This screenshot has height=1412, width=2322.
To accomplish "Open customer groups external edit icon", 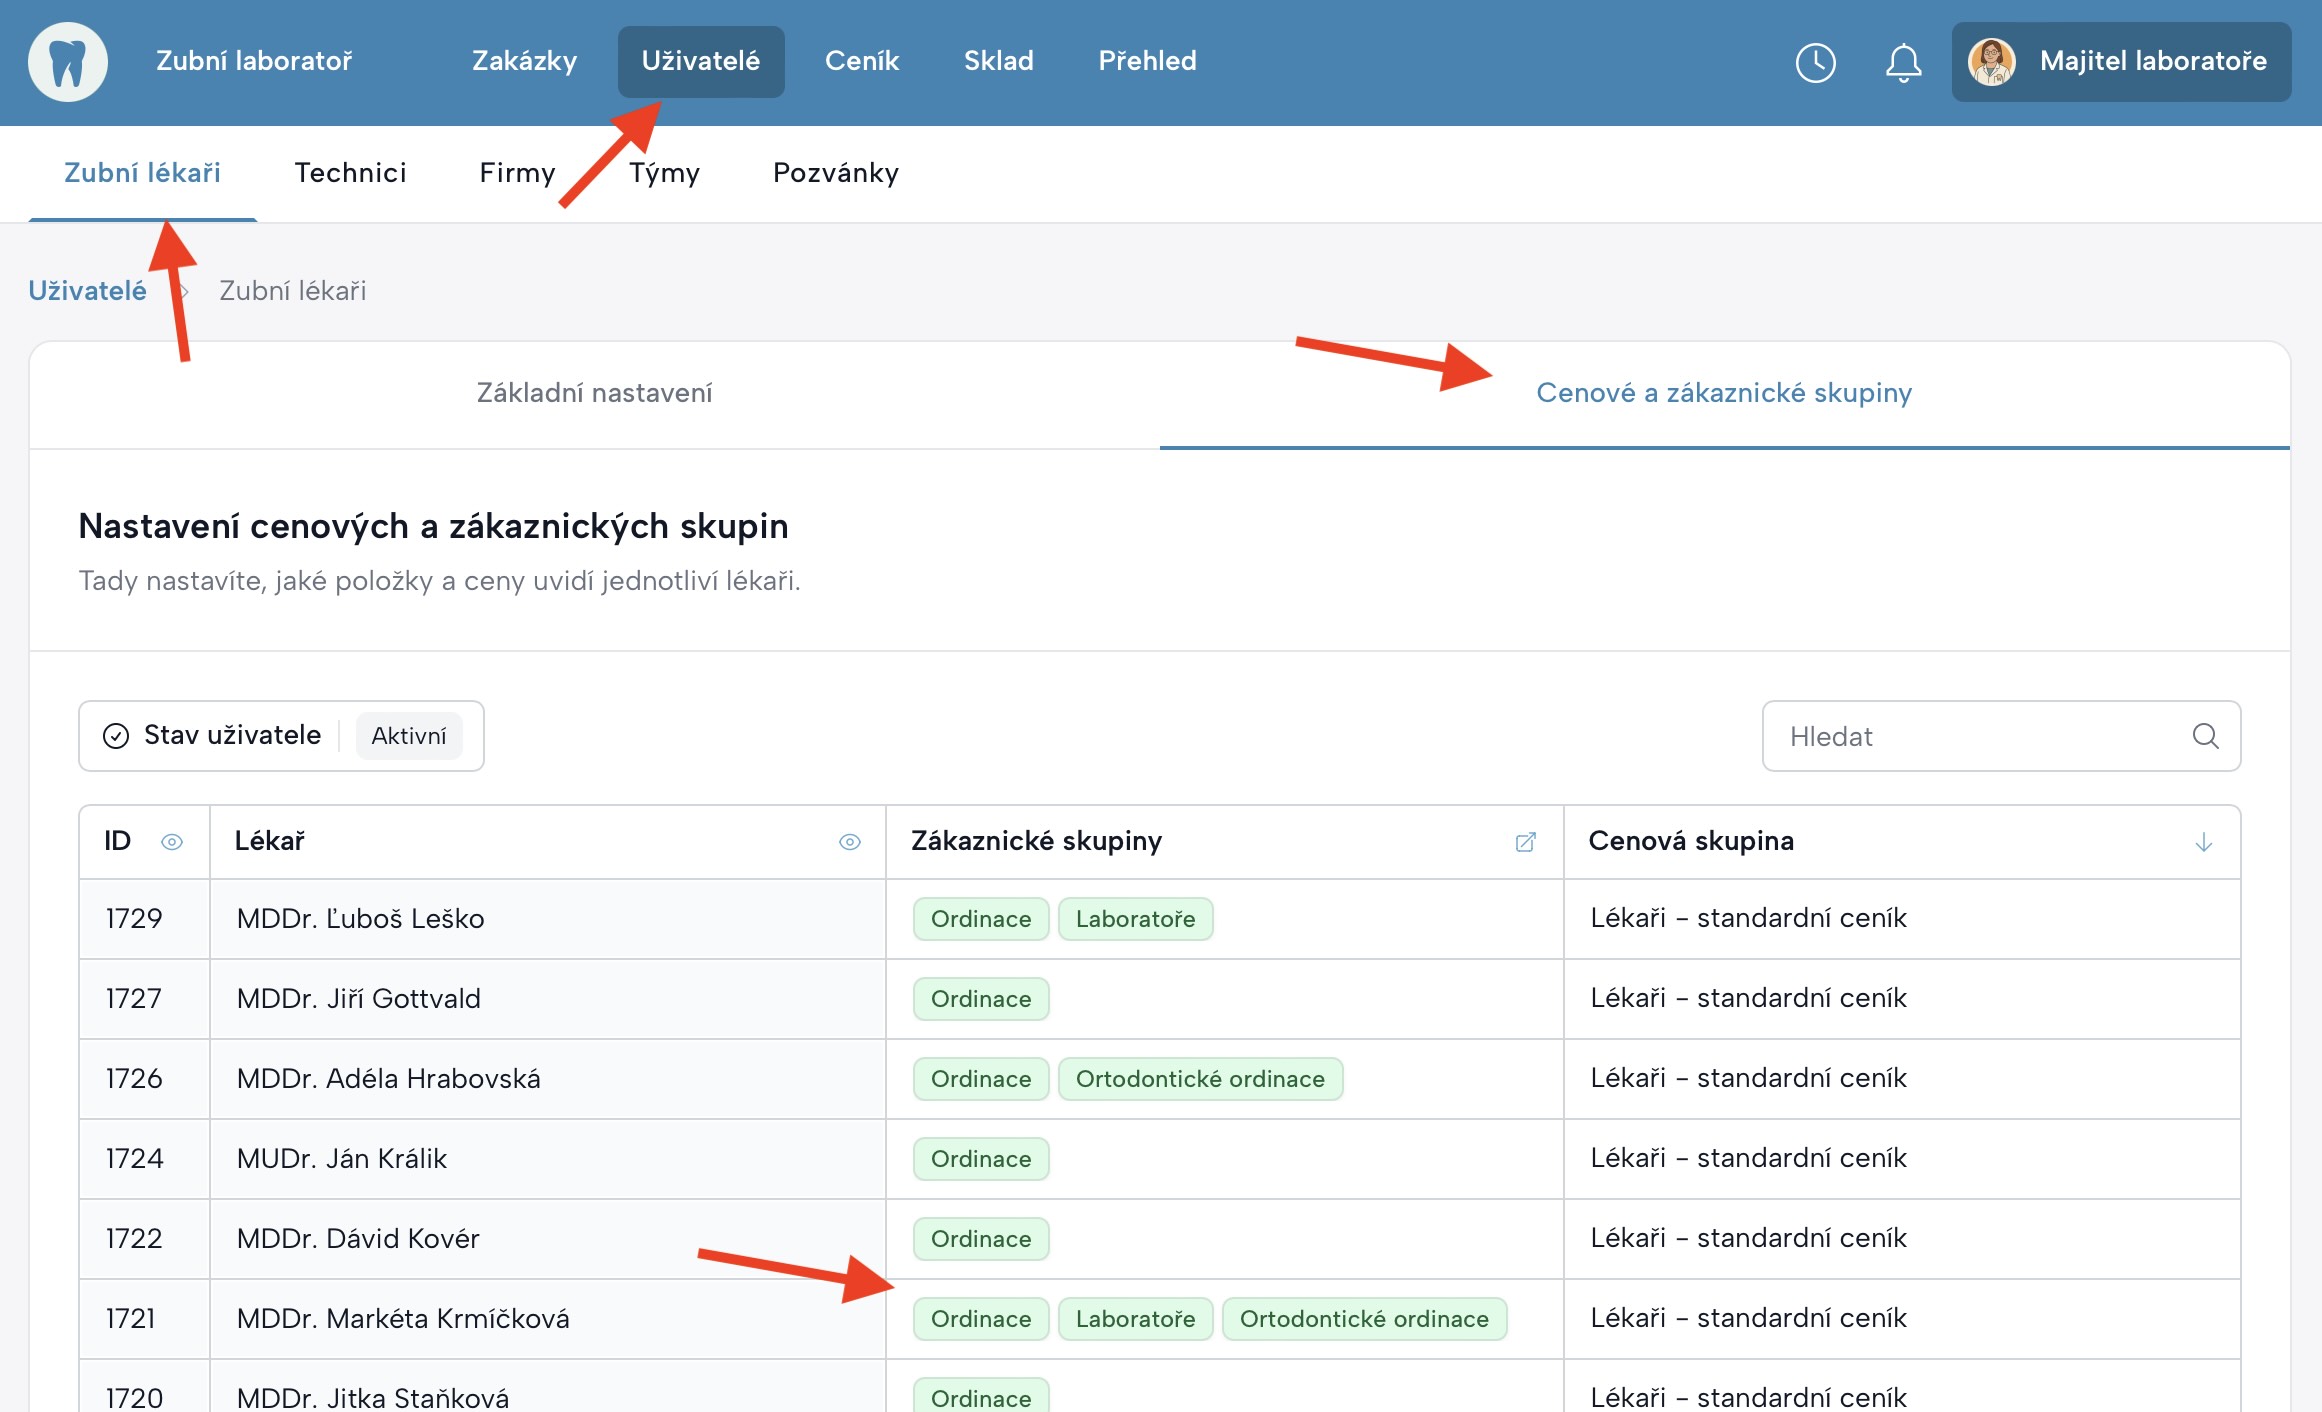I will coord(1525,842).
